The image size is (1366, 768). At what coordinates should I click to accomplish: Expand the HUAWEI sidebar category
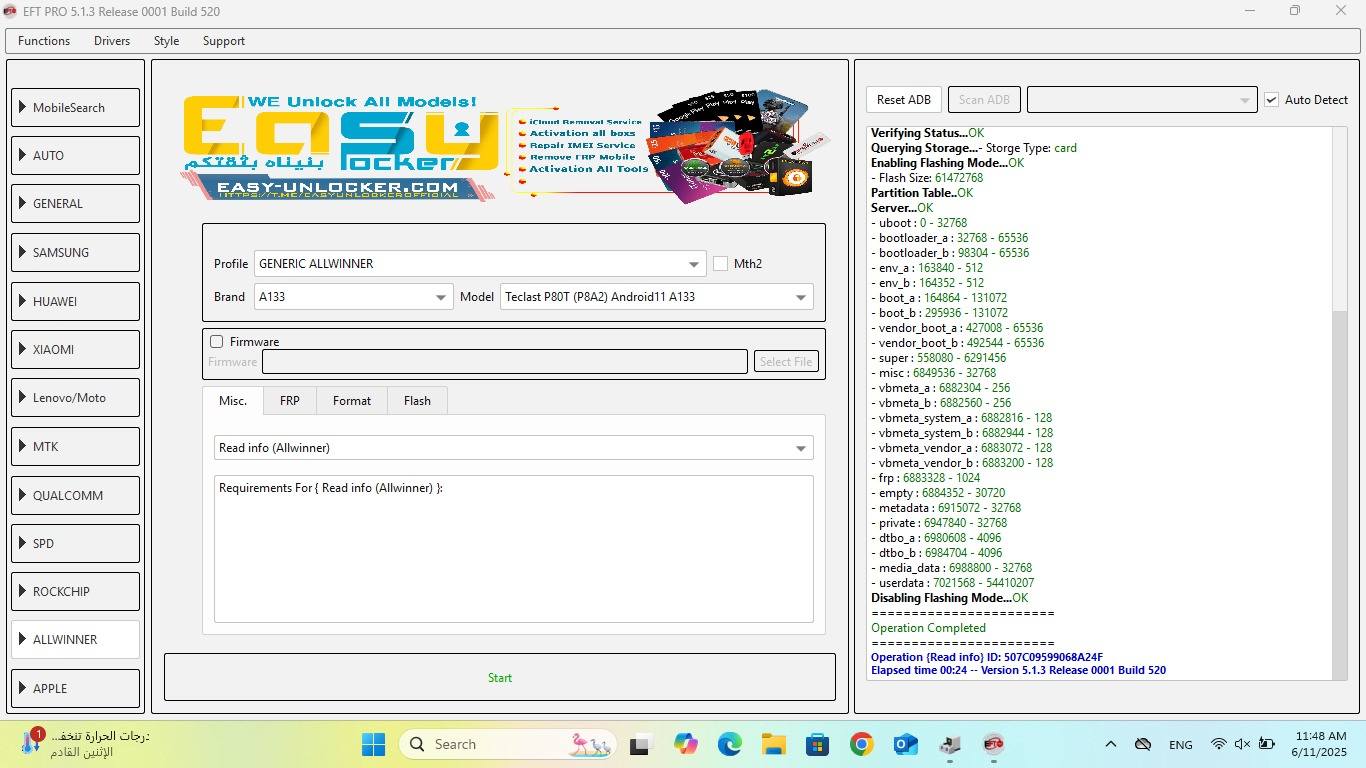click(x=75, y=301)
